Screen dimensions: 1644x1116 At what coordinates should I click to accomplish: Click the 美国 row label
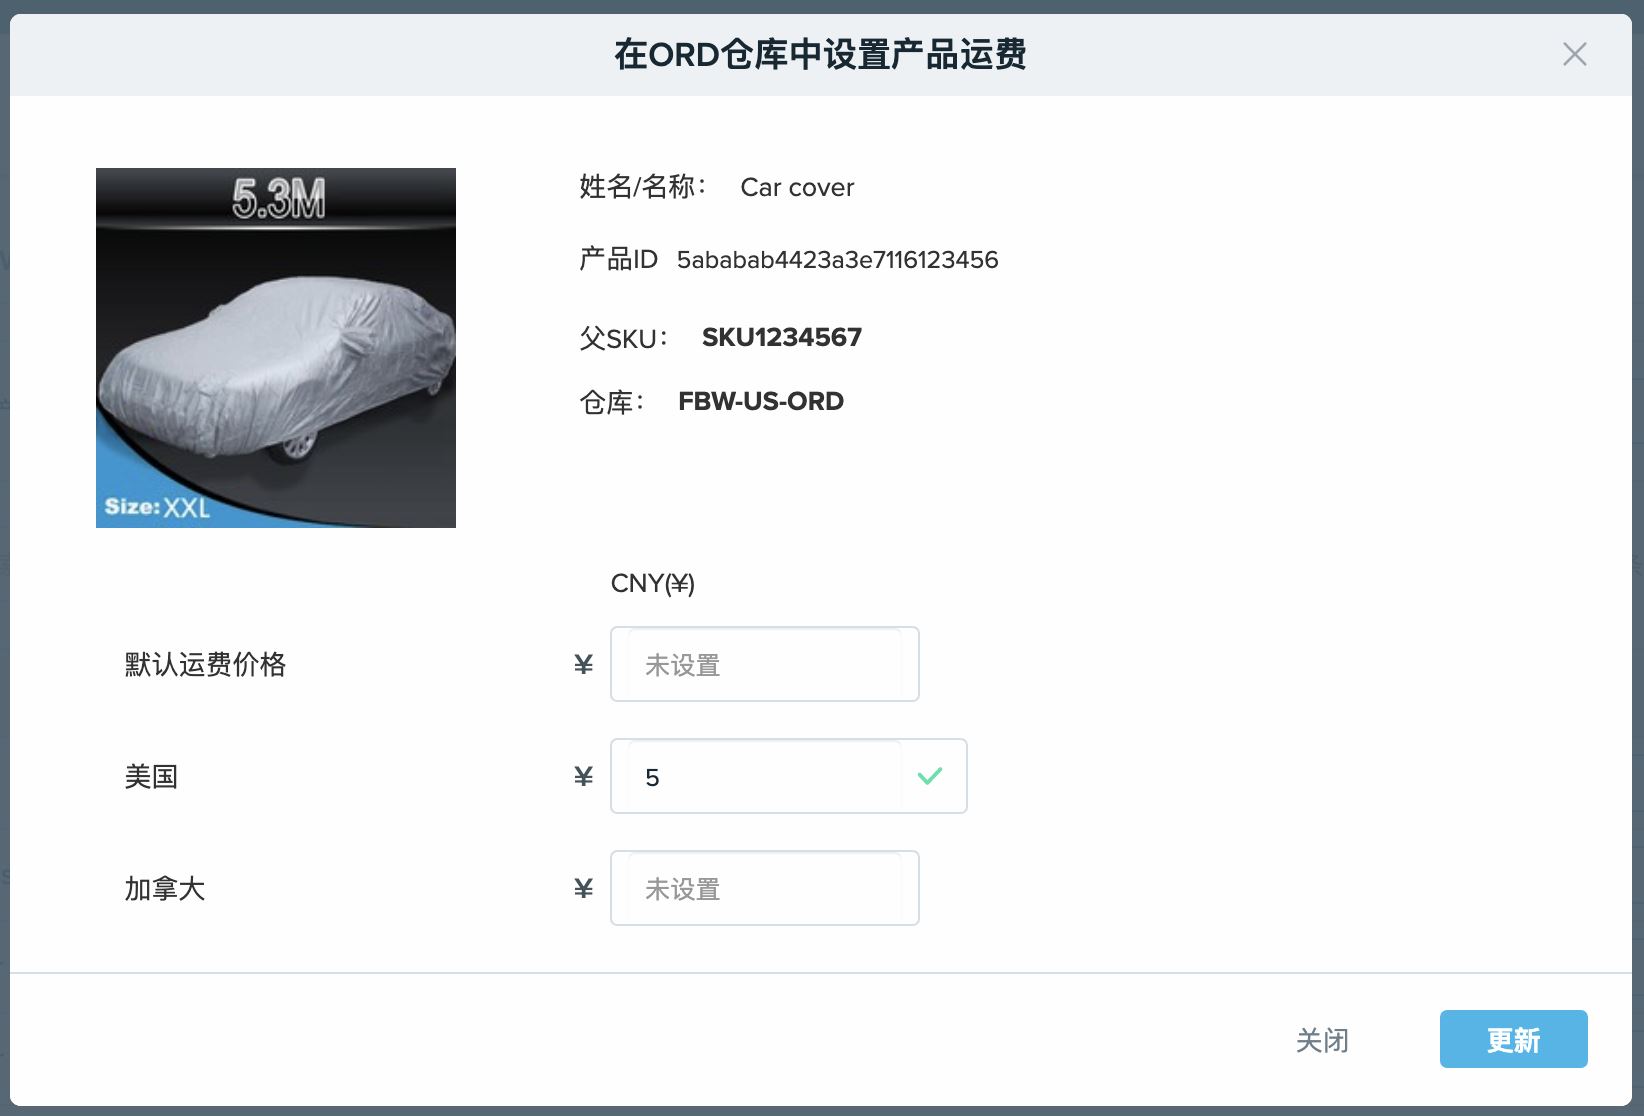click(x=151, y=776)
